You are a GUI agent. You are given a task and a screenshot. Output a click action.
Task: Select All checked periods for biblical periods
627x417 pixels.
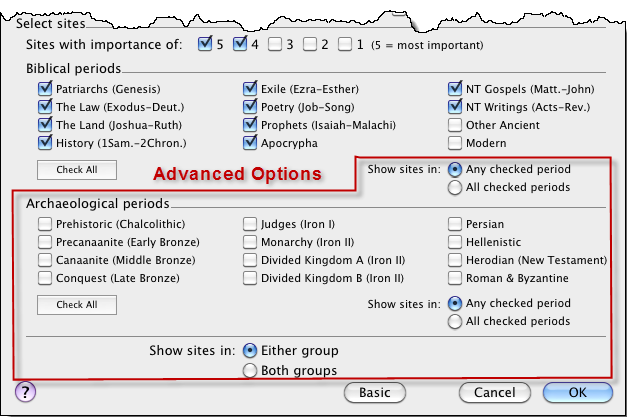pos(456,187)
